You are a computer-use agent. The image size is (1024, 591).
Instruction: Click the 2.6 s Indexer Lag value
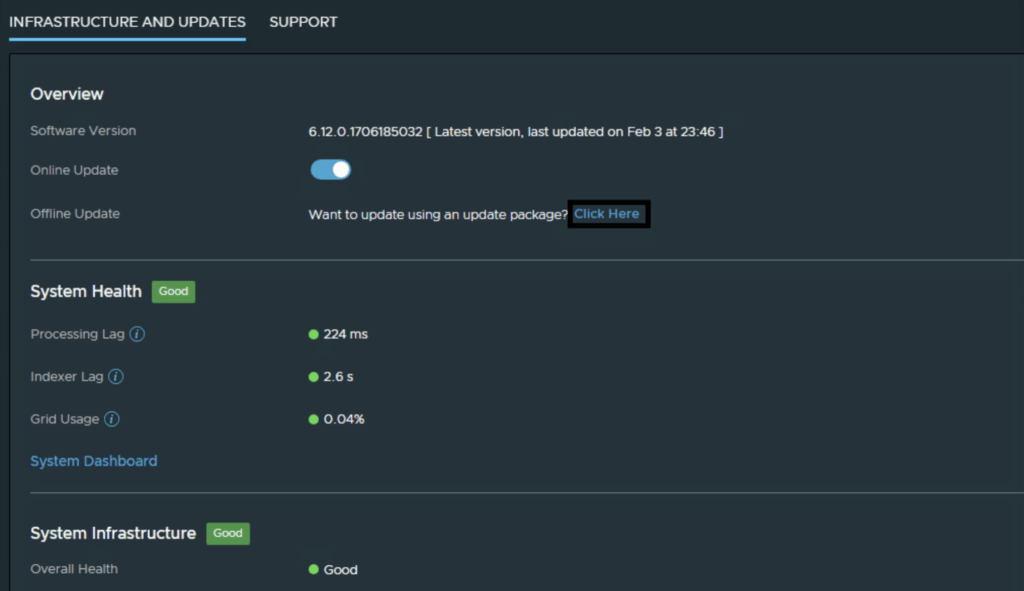click(x=338, y=377)
